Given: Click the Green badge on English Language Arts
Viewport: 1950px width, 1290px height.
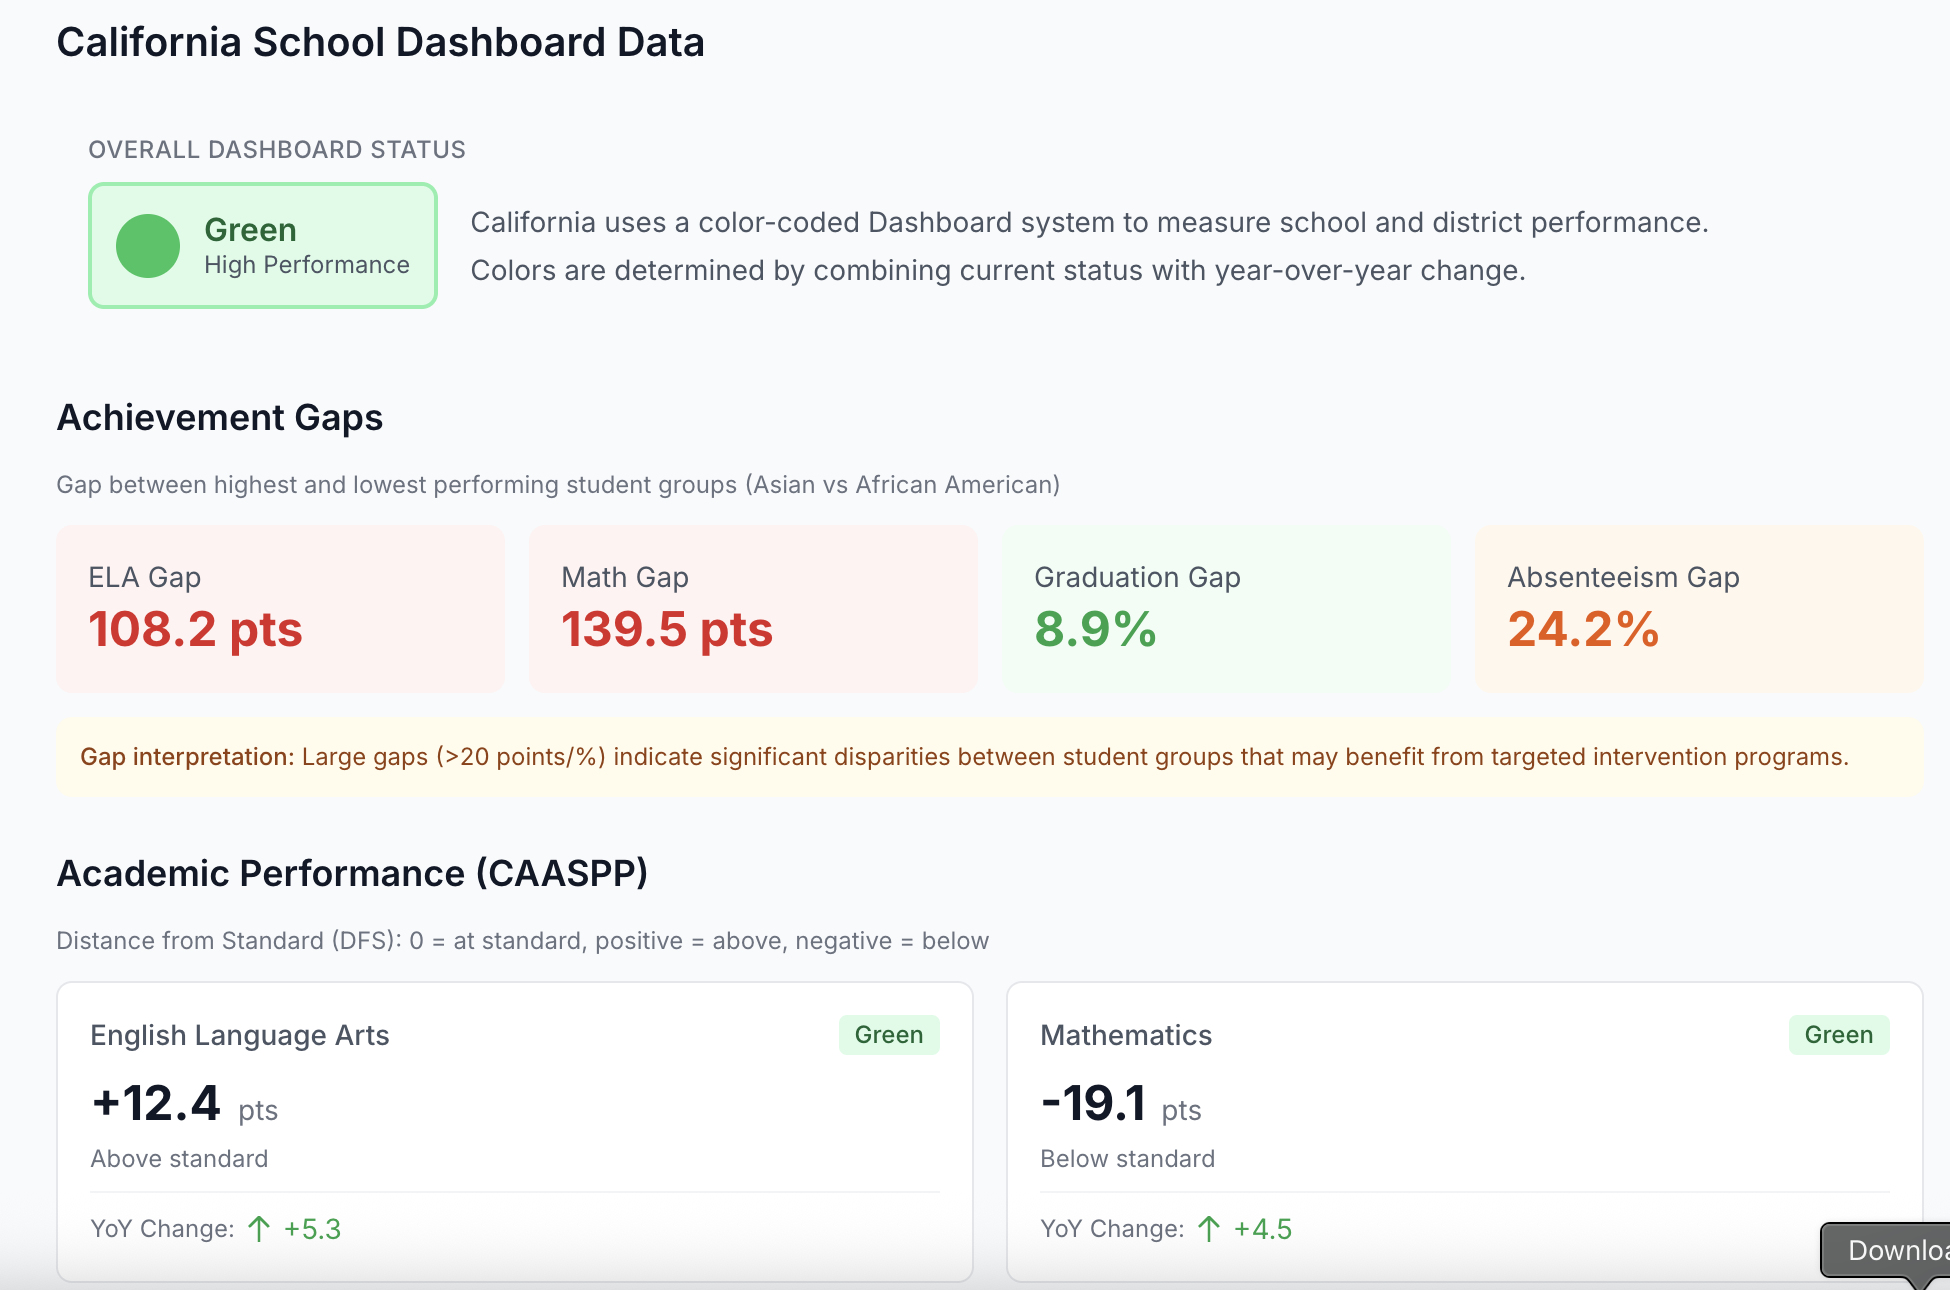Looking at the screenshot, I should [888, 1035].
